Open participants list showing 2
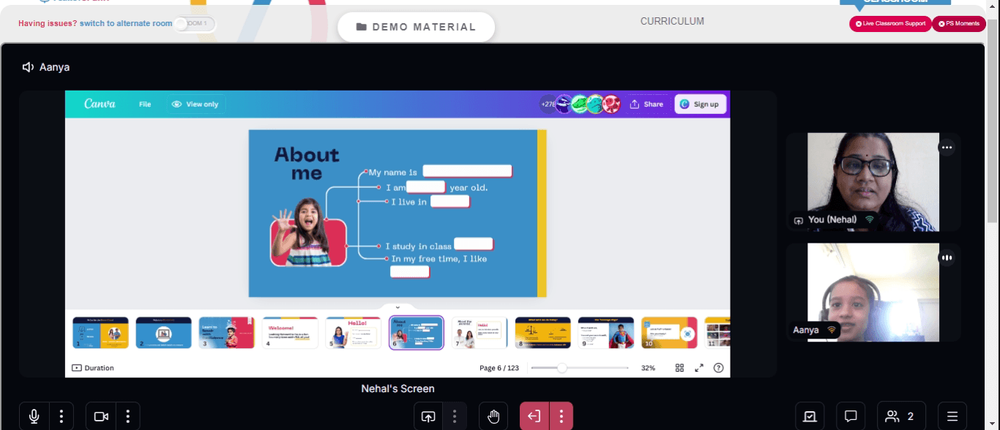1000x430 pixels. [901, 417]
